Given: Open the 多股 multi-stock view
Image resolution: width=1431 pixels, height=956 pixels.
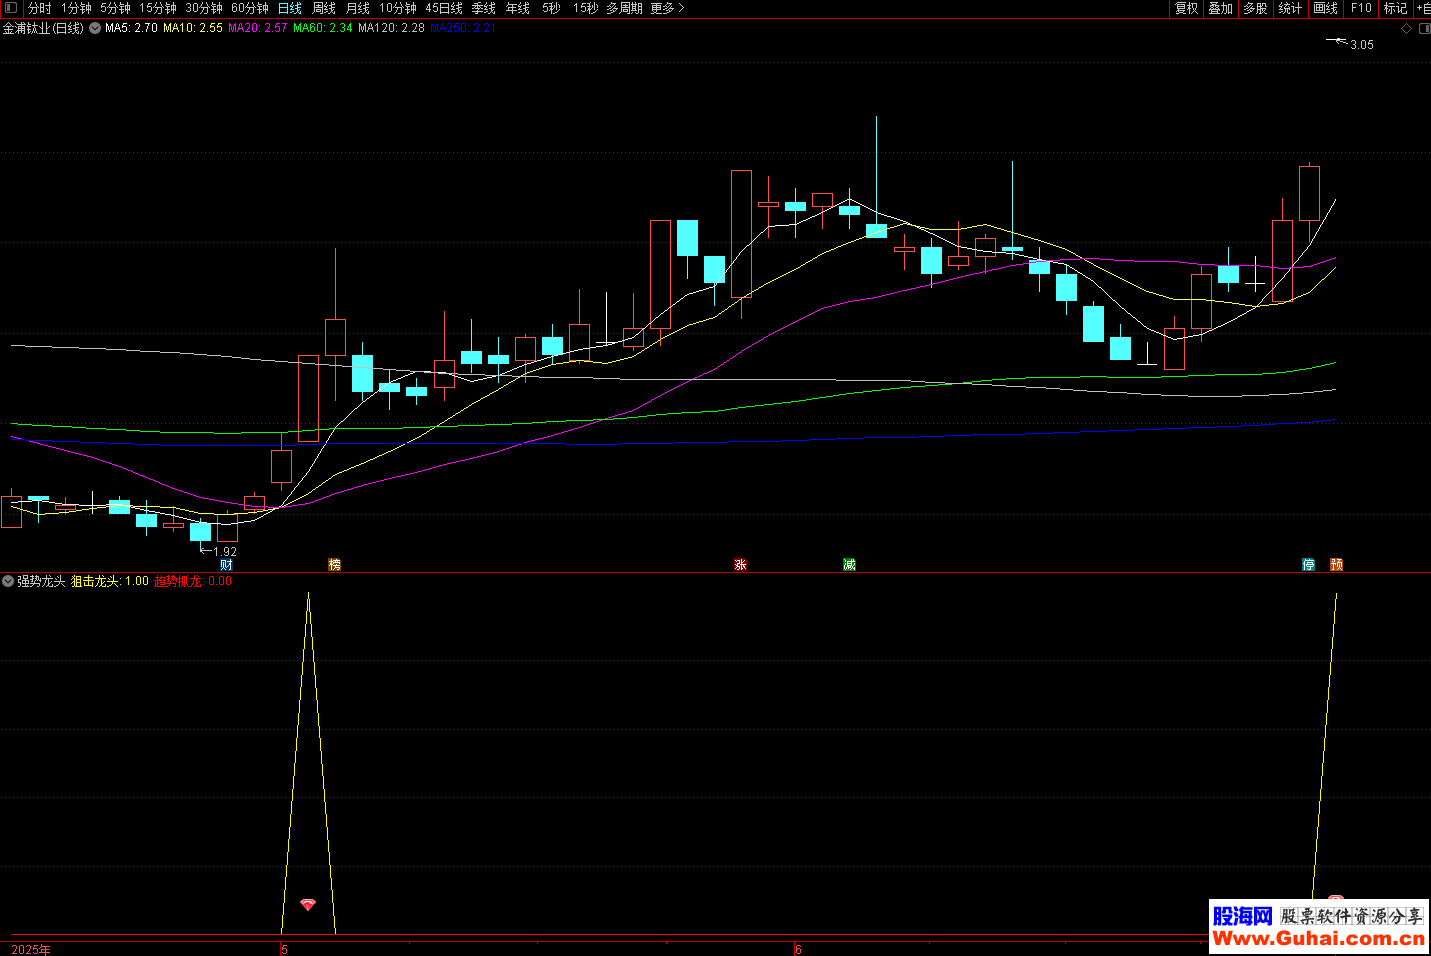Looking at the screenshot, I should click(x=1256, y=8).
